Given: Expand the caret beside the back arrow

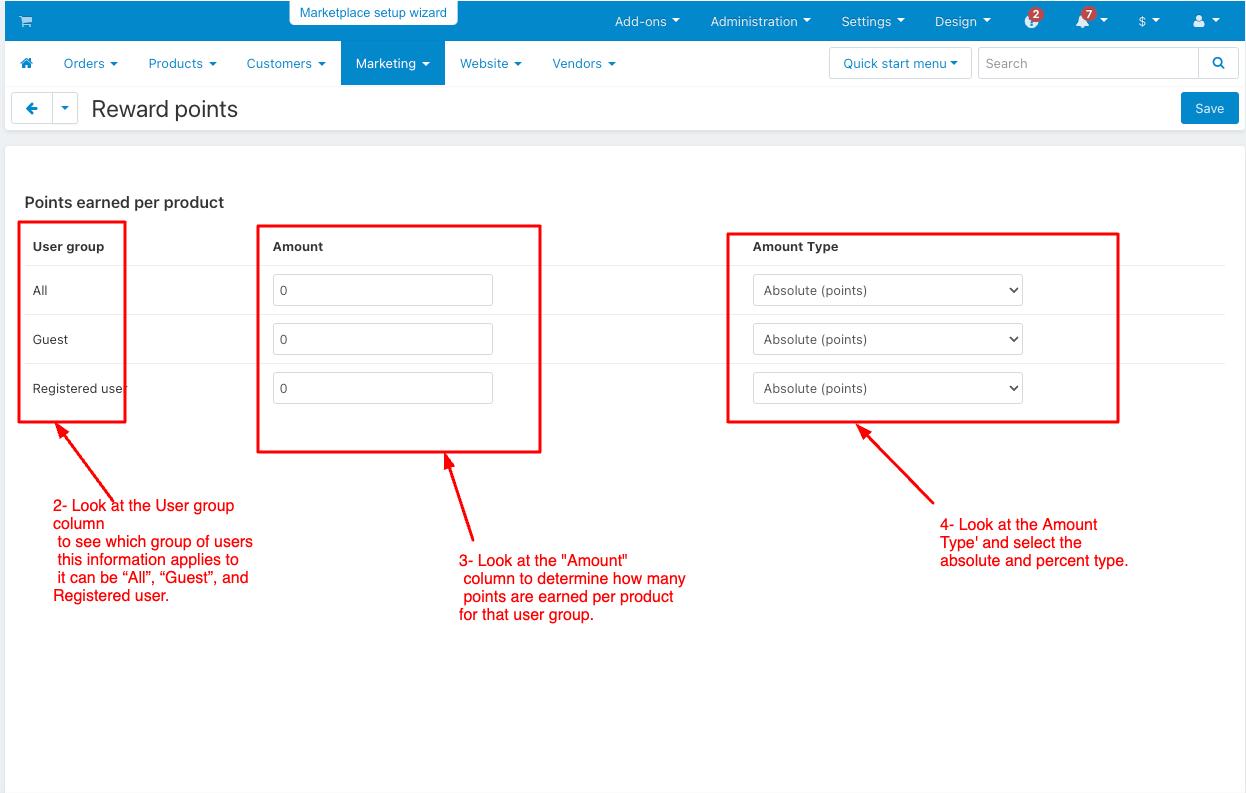Looking at the screenshot, I should pyautogui.click(x=65, y=109).
